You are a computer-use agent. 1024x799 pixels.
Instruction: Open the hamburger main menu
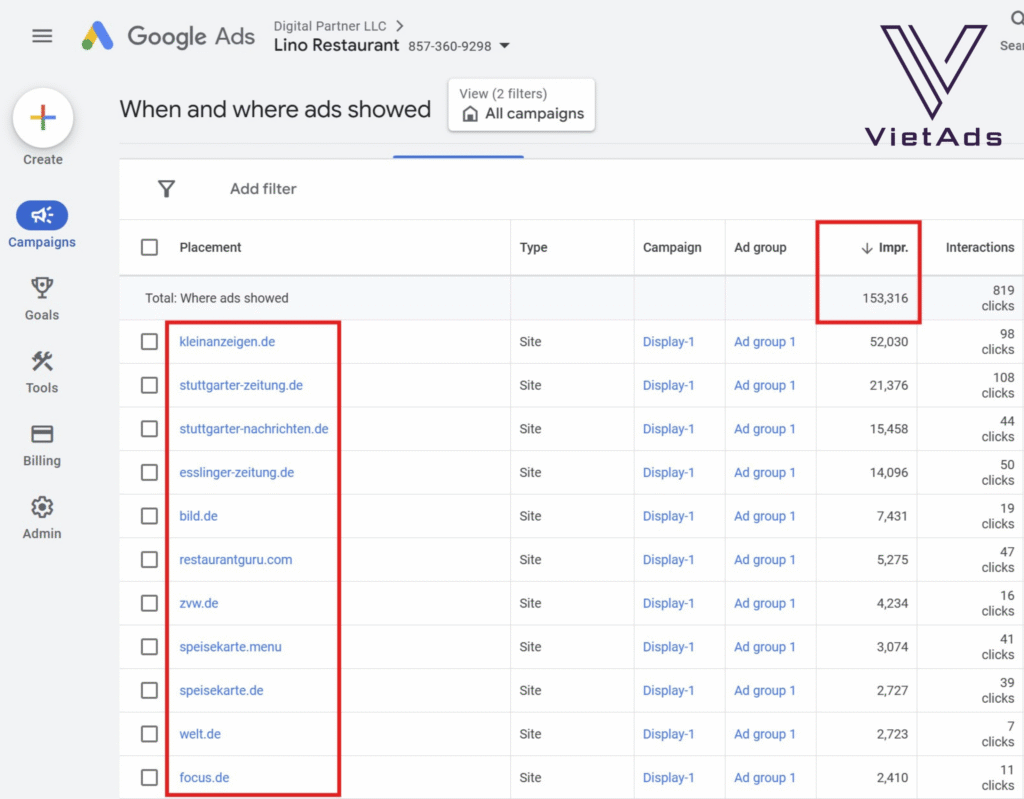tap(42, 36)
